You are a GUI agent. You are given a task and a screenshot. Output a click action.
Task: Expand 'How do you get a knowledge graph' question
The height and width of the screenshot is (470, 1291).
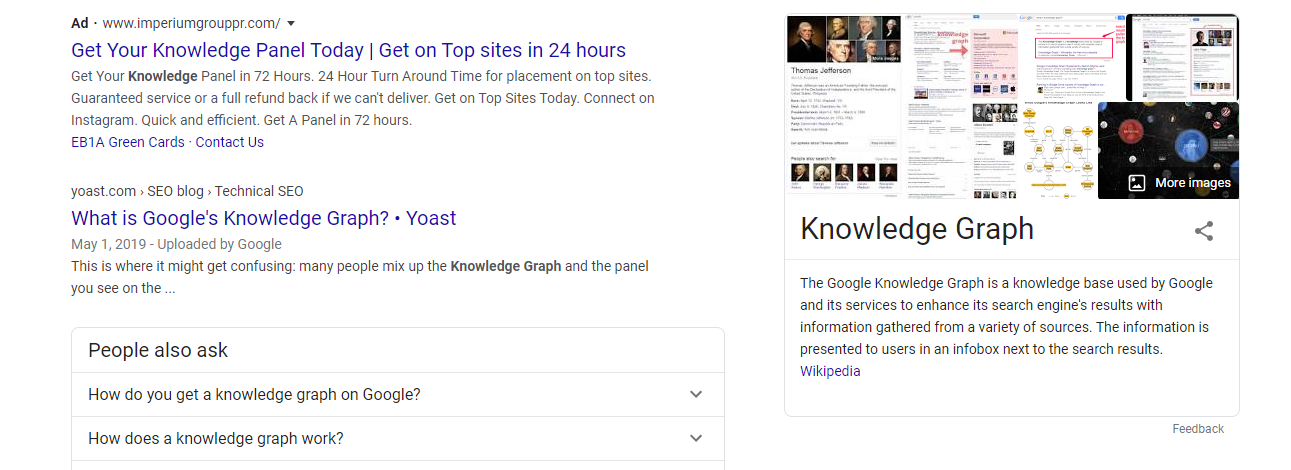pyautogui.click(x=398, y=394)
